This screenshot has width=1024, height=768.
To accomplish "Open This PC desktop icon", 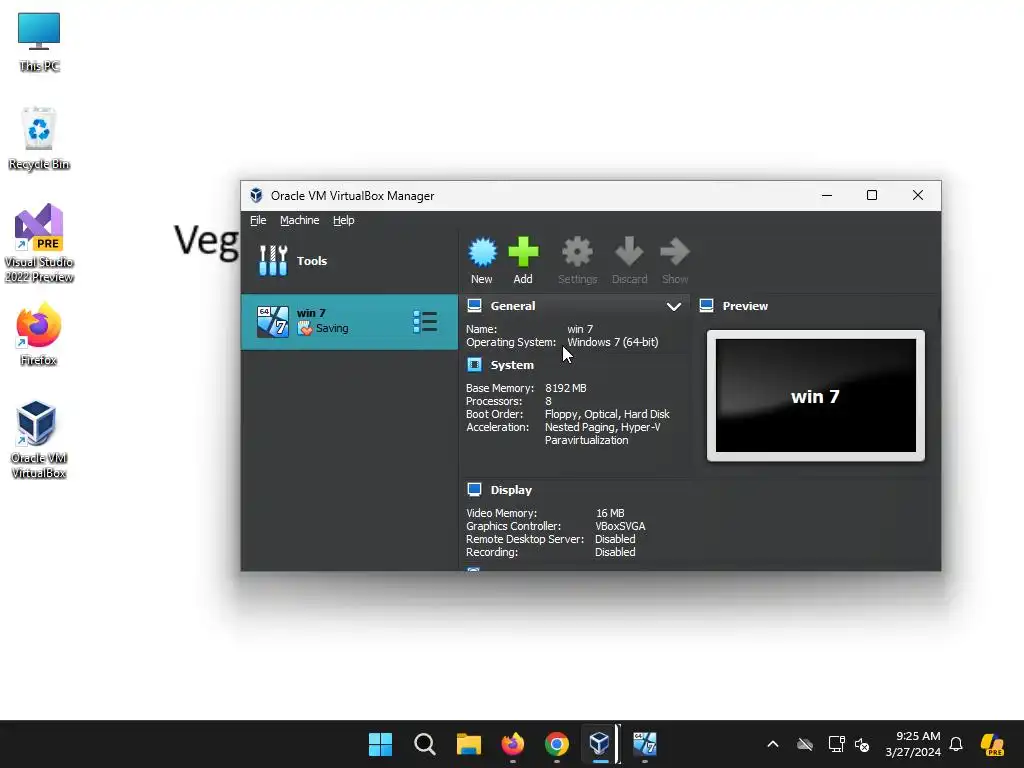I will 39,42.
